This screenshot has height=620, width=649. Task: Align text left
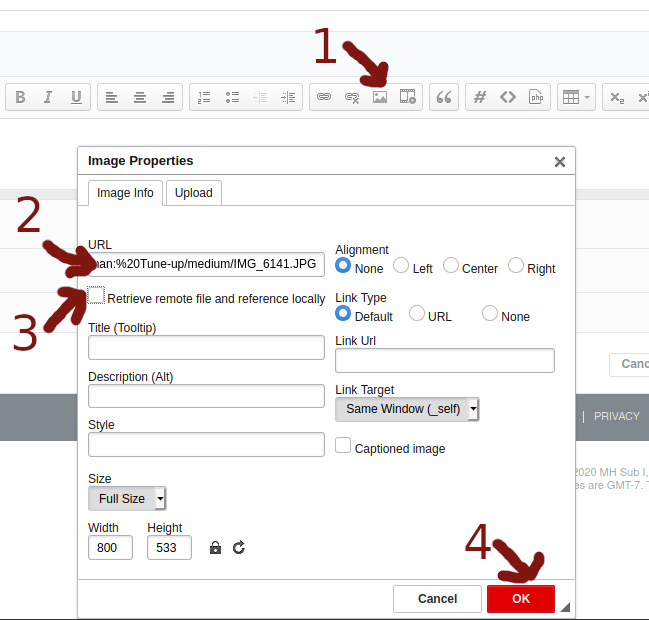[x=112, y=97]
